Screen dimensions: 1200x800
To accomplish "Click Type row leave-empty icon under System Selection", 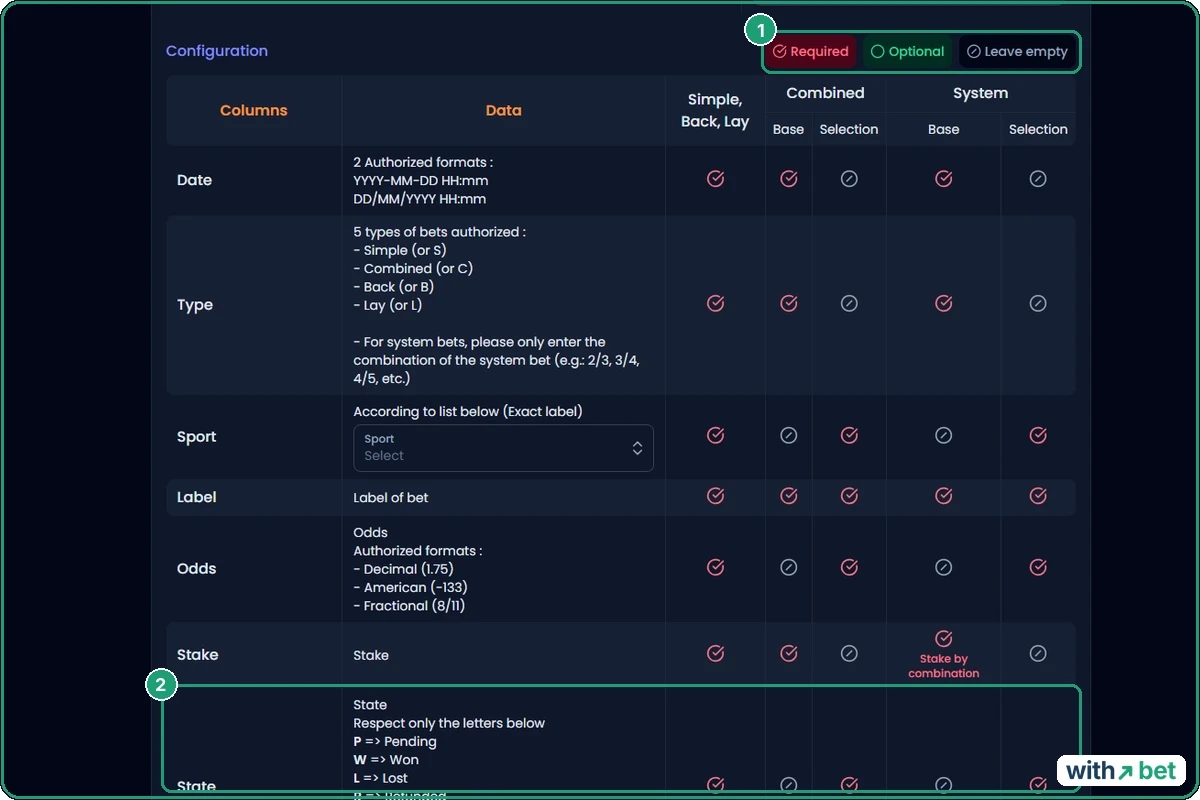I will tap(1038, 303).
